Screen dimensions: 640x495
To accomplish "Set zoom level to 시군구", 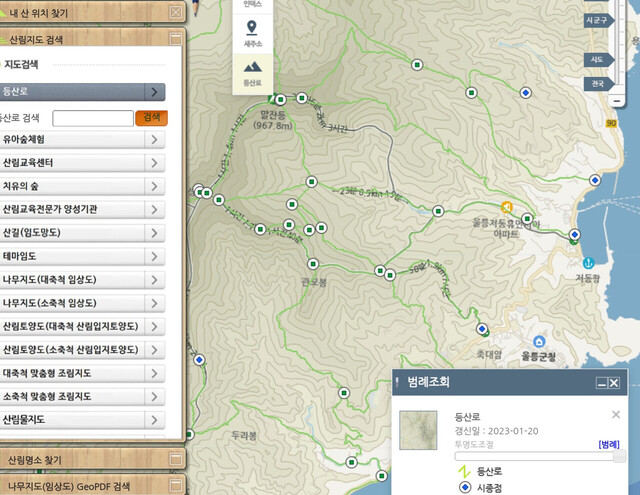I will [598, 20].
